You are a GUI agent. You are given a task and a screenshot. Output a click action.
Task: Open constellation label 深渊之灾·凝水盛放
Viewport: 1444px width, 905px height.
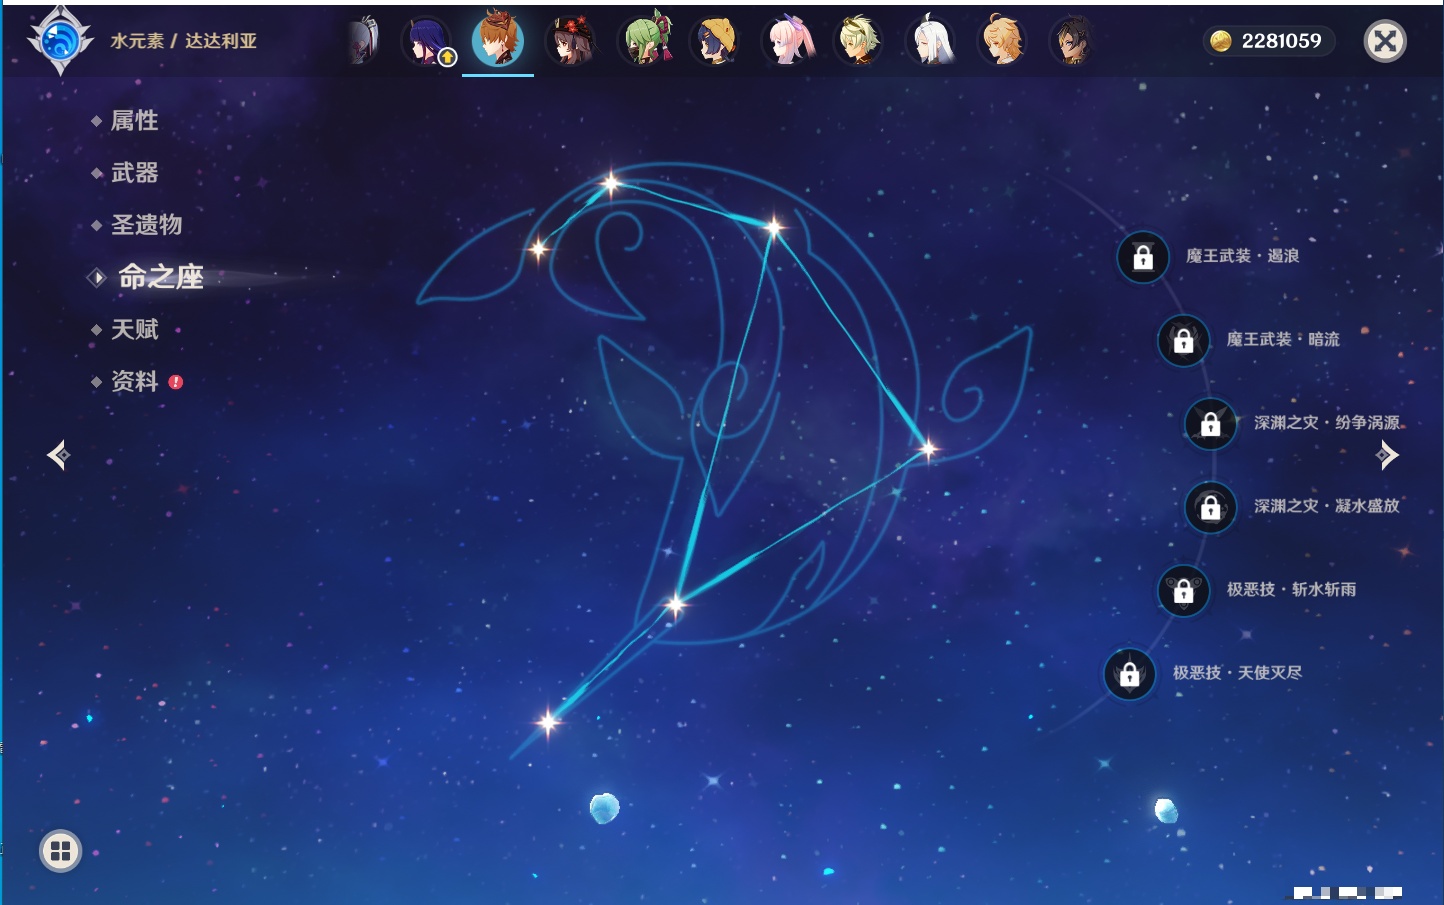tap(1327, 506)
